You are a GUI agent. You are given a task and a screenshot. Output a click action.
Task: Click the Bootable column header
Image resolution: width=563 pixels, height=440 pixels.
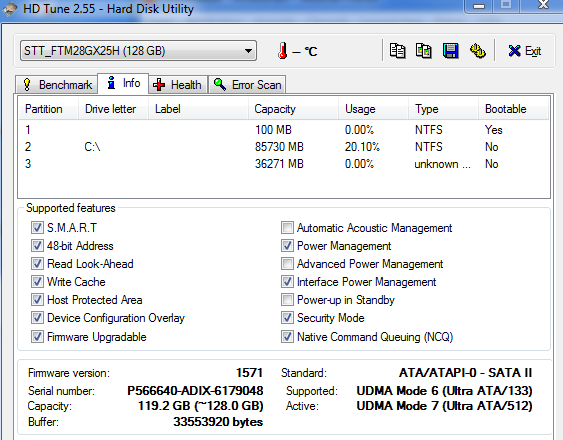(x=513, y=109)
